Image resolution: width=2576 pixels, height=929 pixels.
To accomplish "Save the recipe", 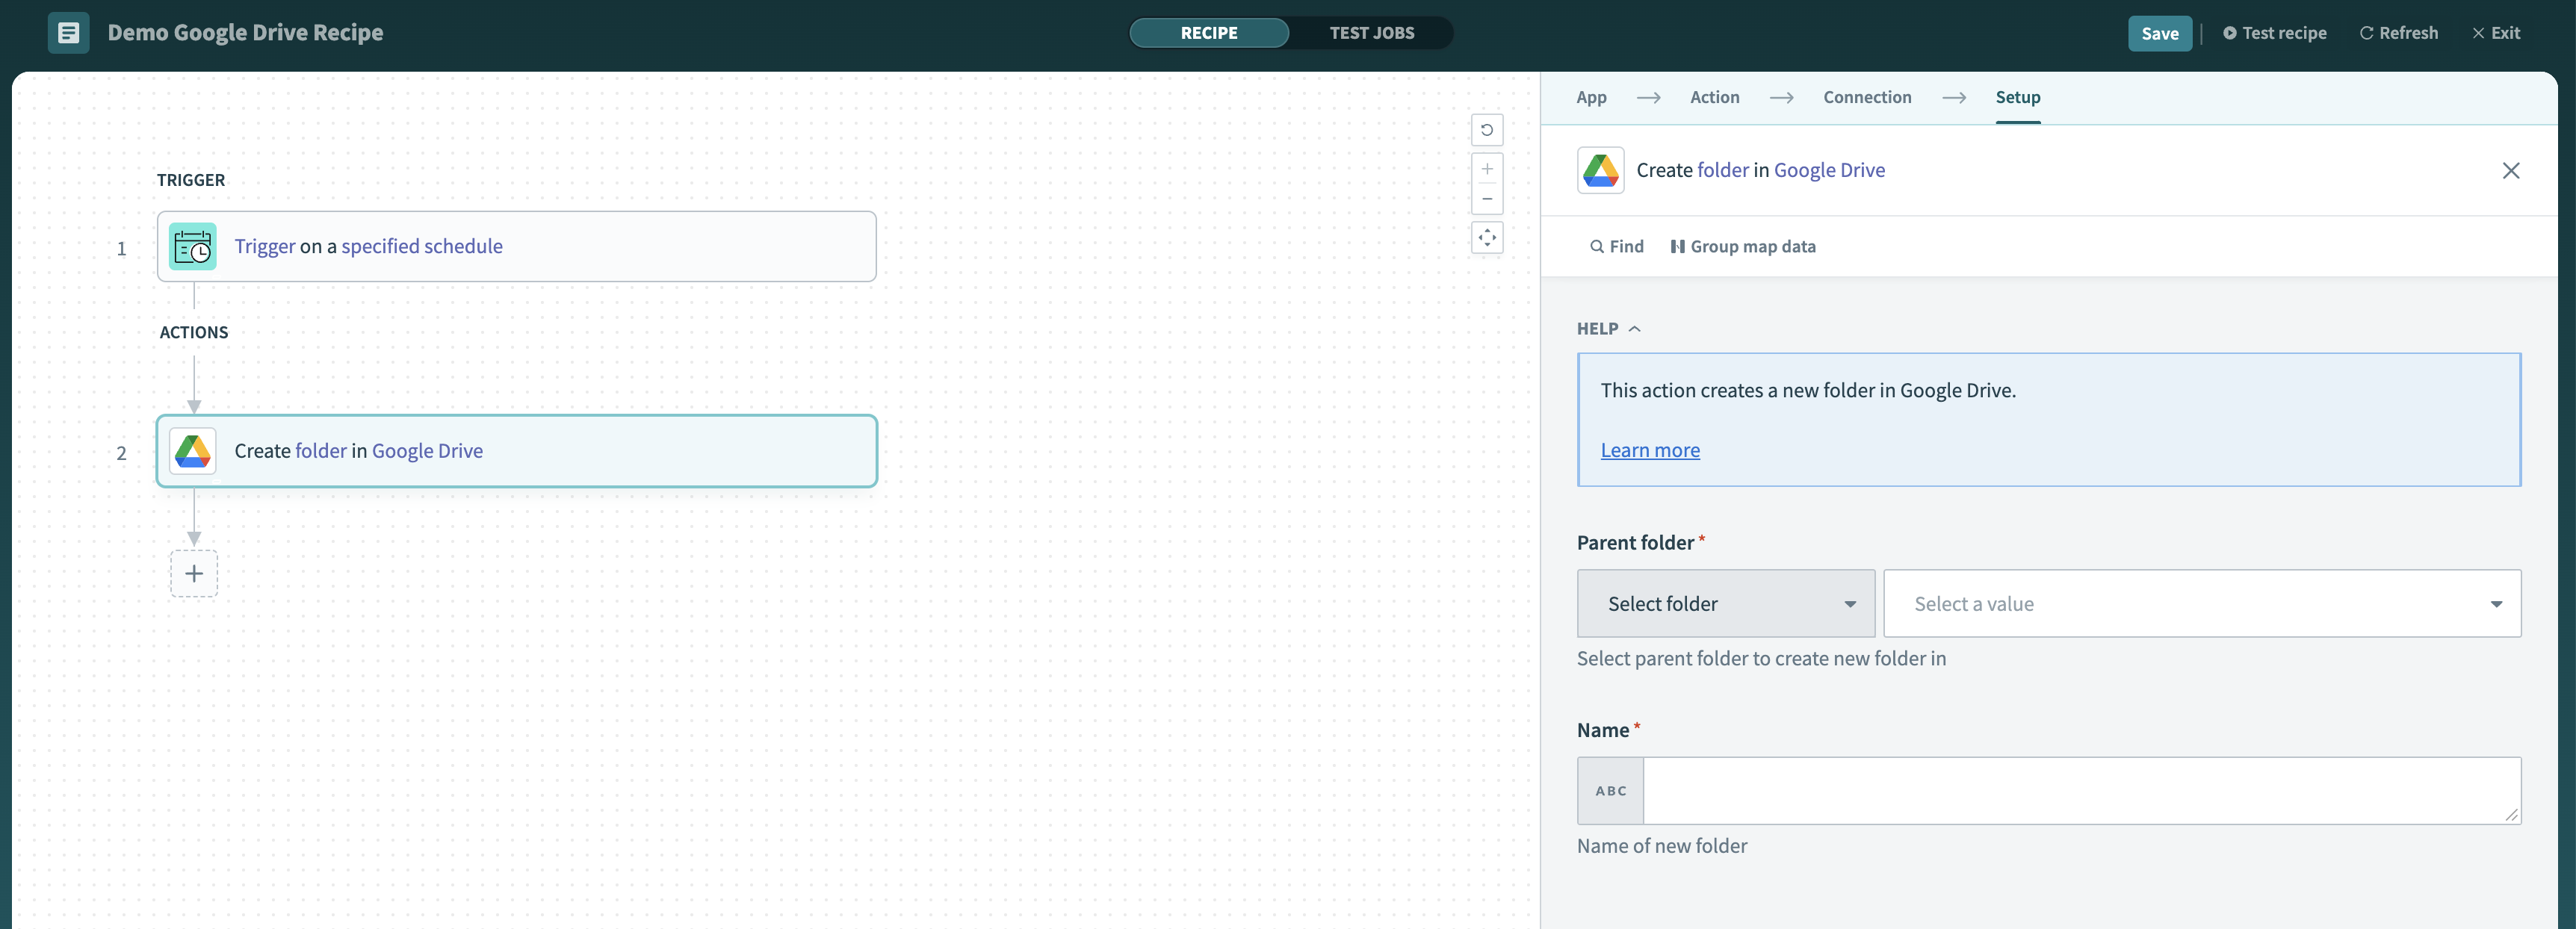I will tap(2159, 33).
